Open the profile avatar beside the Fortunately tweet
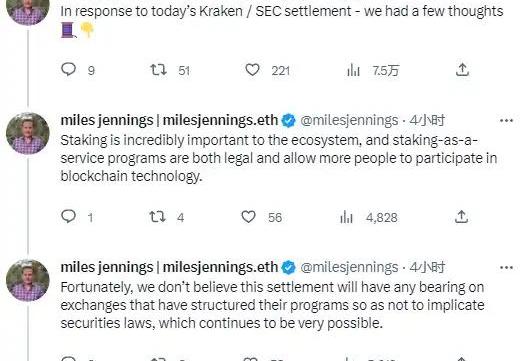Image resolution: width=524 pixels, height=361 pixels. pyautogui.click(x=28, y=280)
